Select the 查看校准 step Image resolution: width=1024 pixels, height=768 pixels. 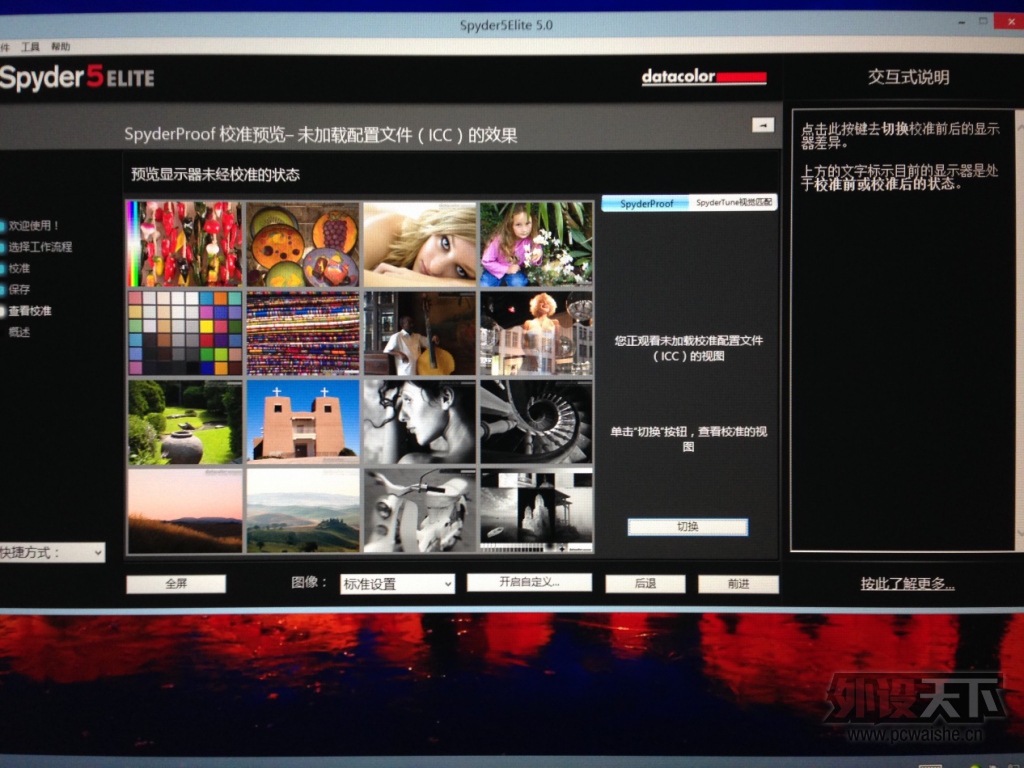(29, 311)
